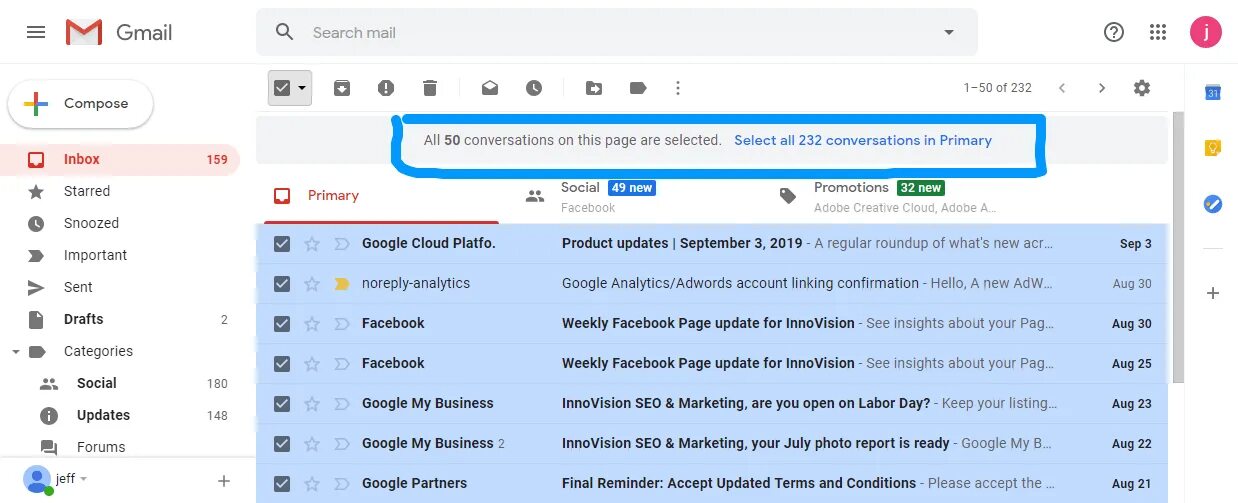Open the Google apps grid
The width and height of the screenshot is (1238, 503).
(x=1158, y=32)
